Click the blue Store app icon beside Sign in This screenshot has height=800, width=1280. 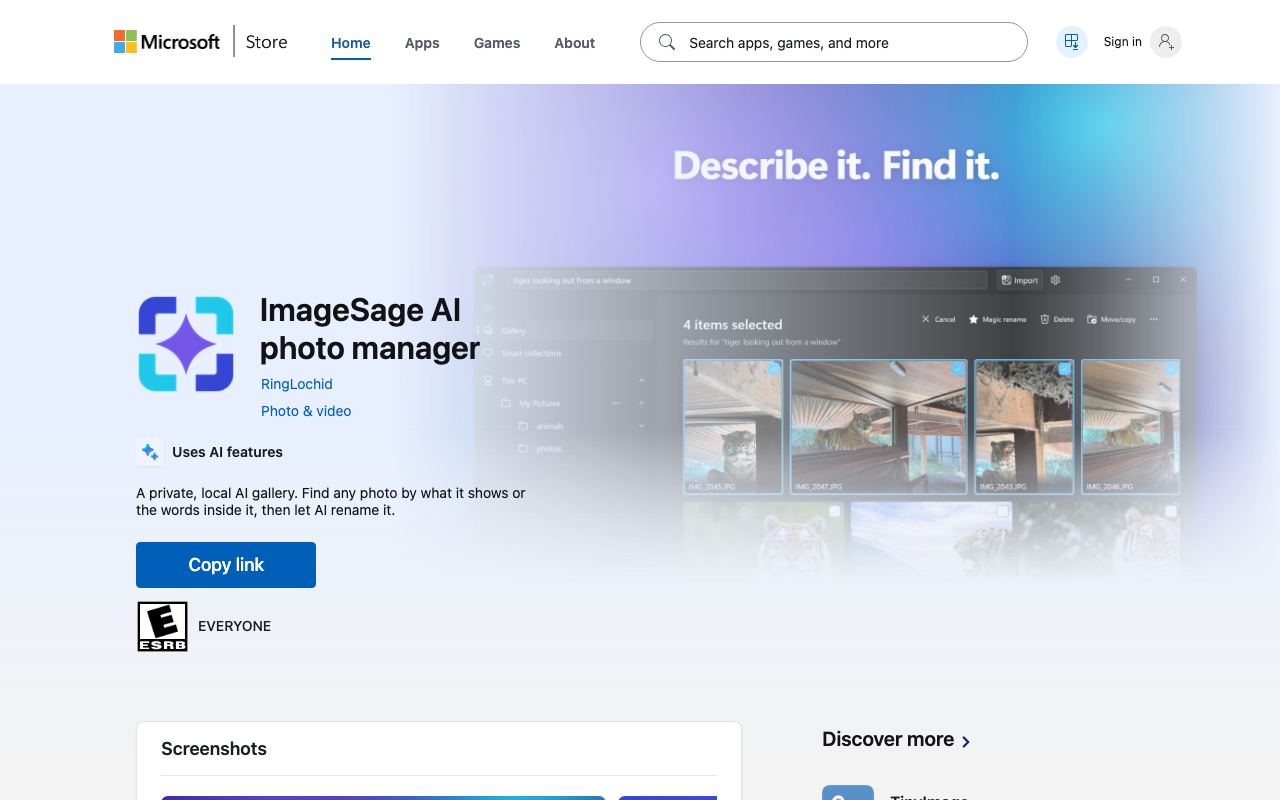pos(1072,42)
